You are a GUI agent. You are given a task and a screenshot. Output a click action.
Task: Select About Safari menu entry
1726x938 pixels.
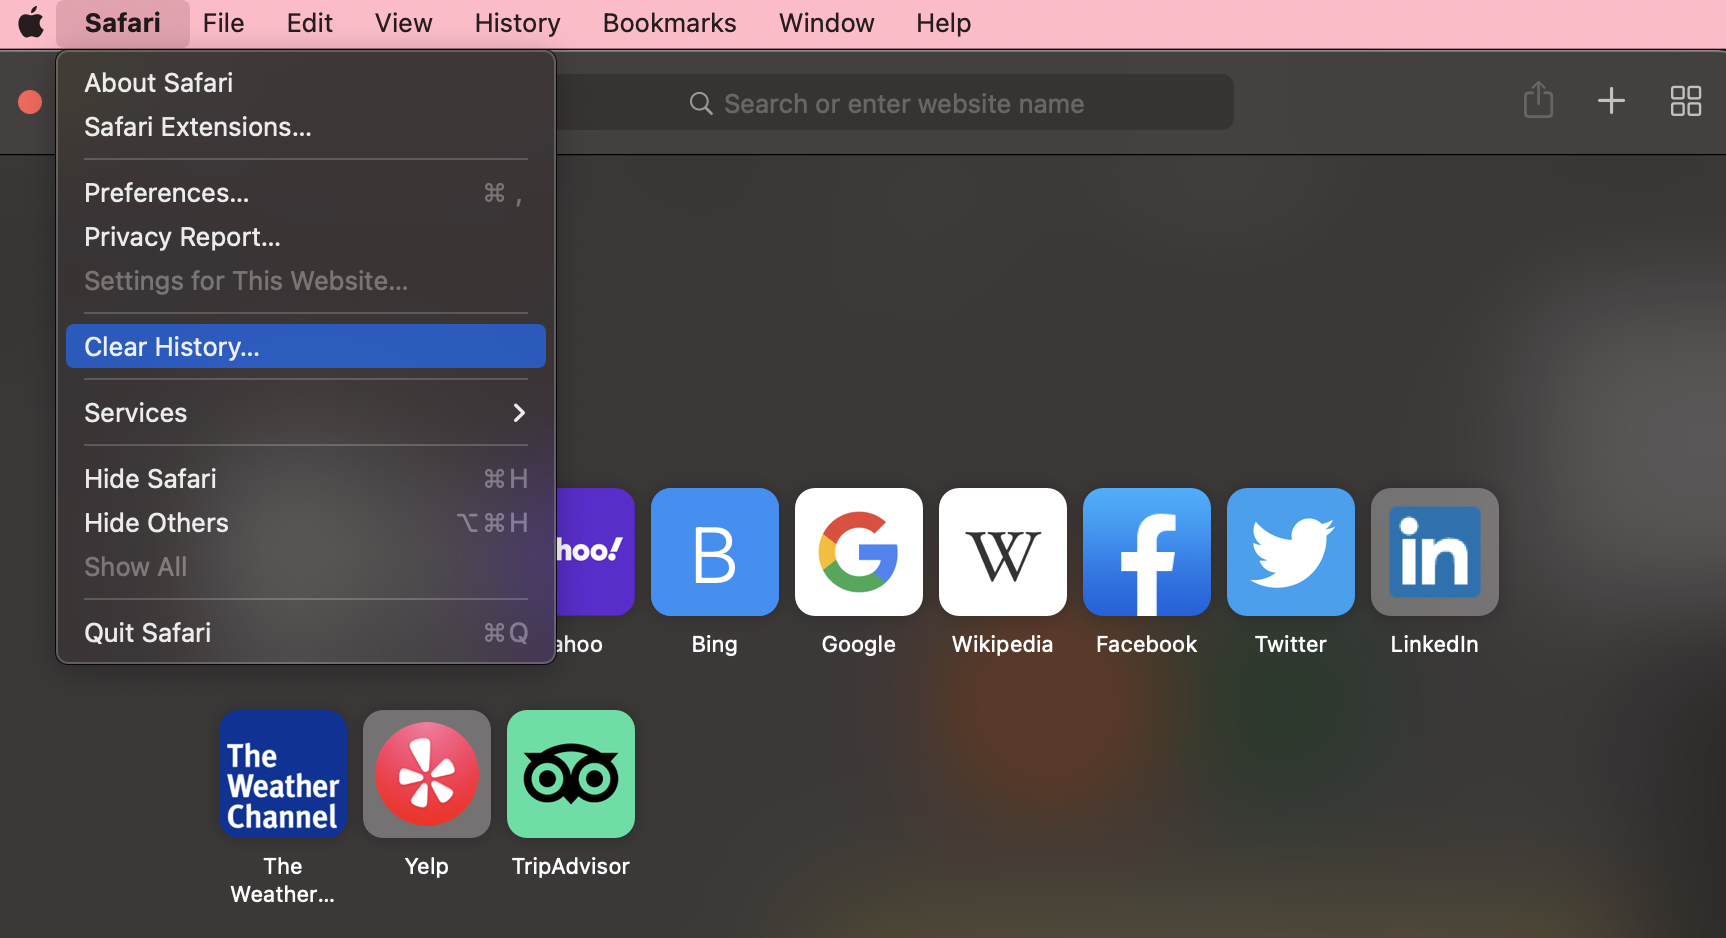pyautogui.click(x=306, y=83)
